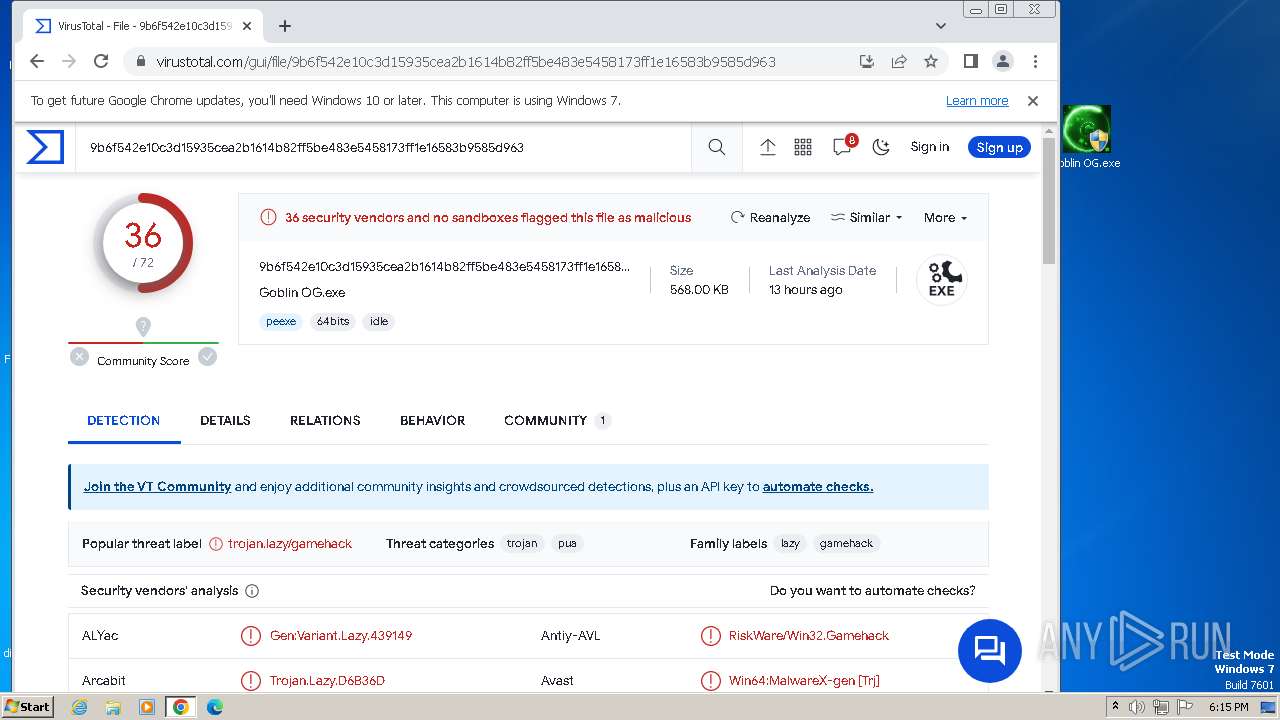Click info icon beside Security vendors' analysis
This screenshot has width=1280, height=720.
click(x=252, y=591)
